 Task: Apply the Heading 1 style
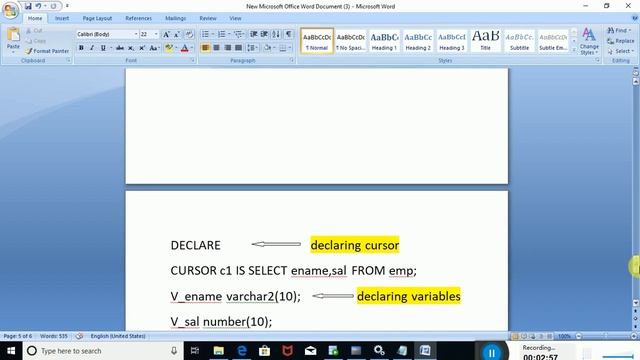pos(384,41)
